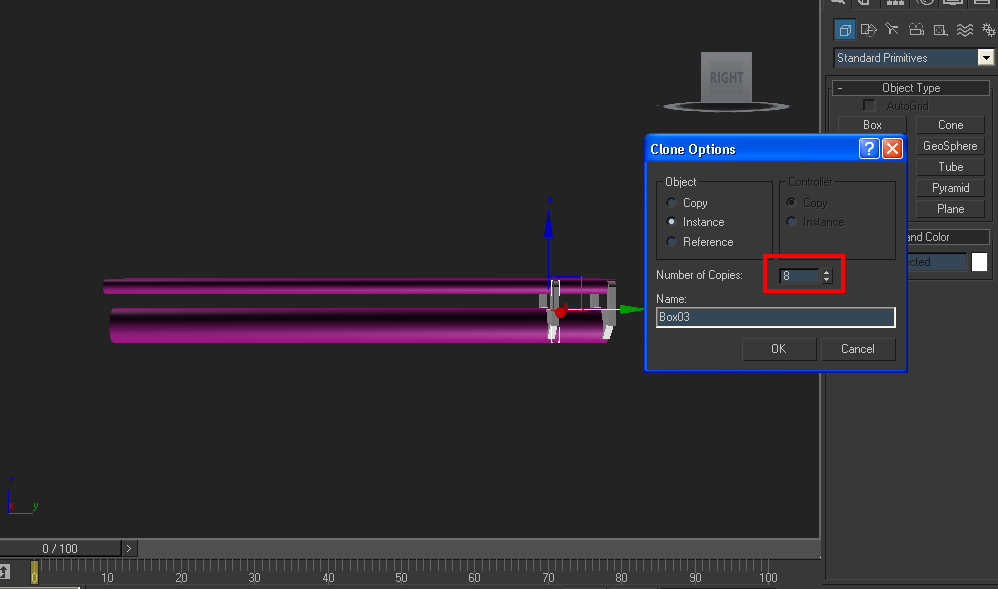The height and width of the screenshot is (589, 998).
Task: Create a Tube primitive
Action: click(x=950, y=167)
